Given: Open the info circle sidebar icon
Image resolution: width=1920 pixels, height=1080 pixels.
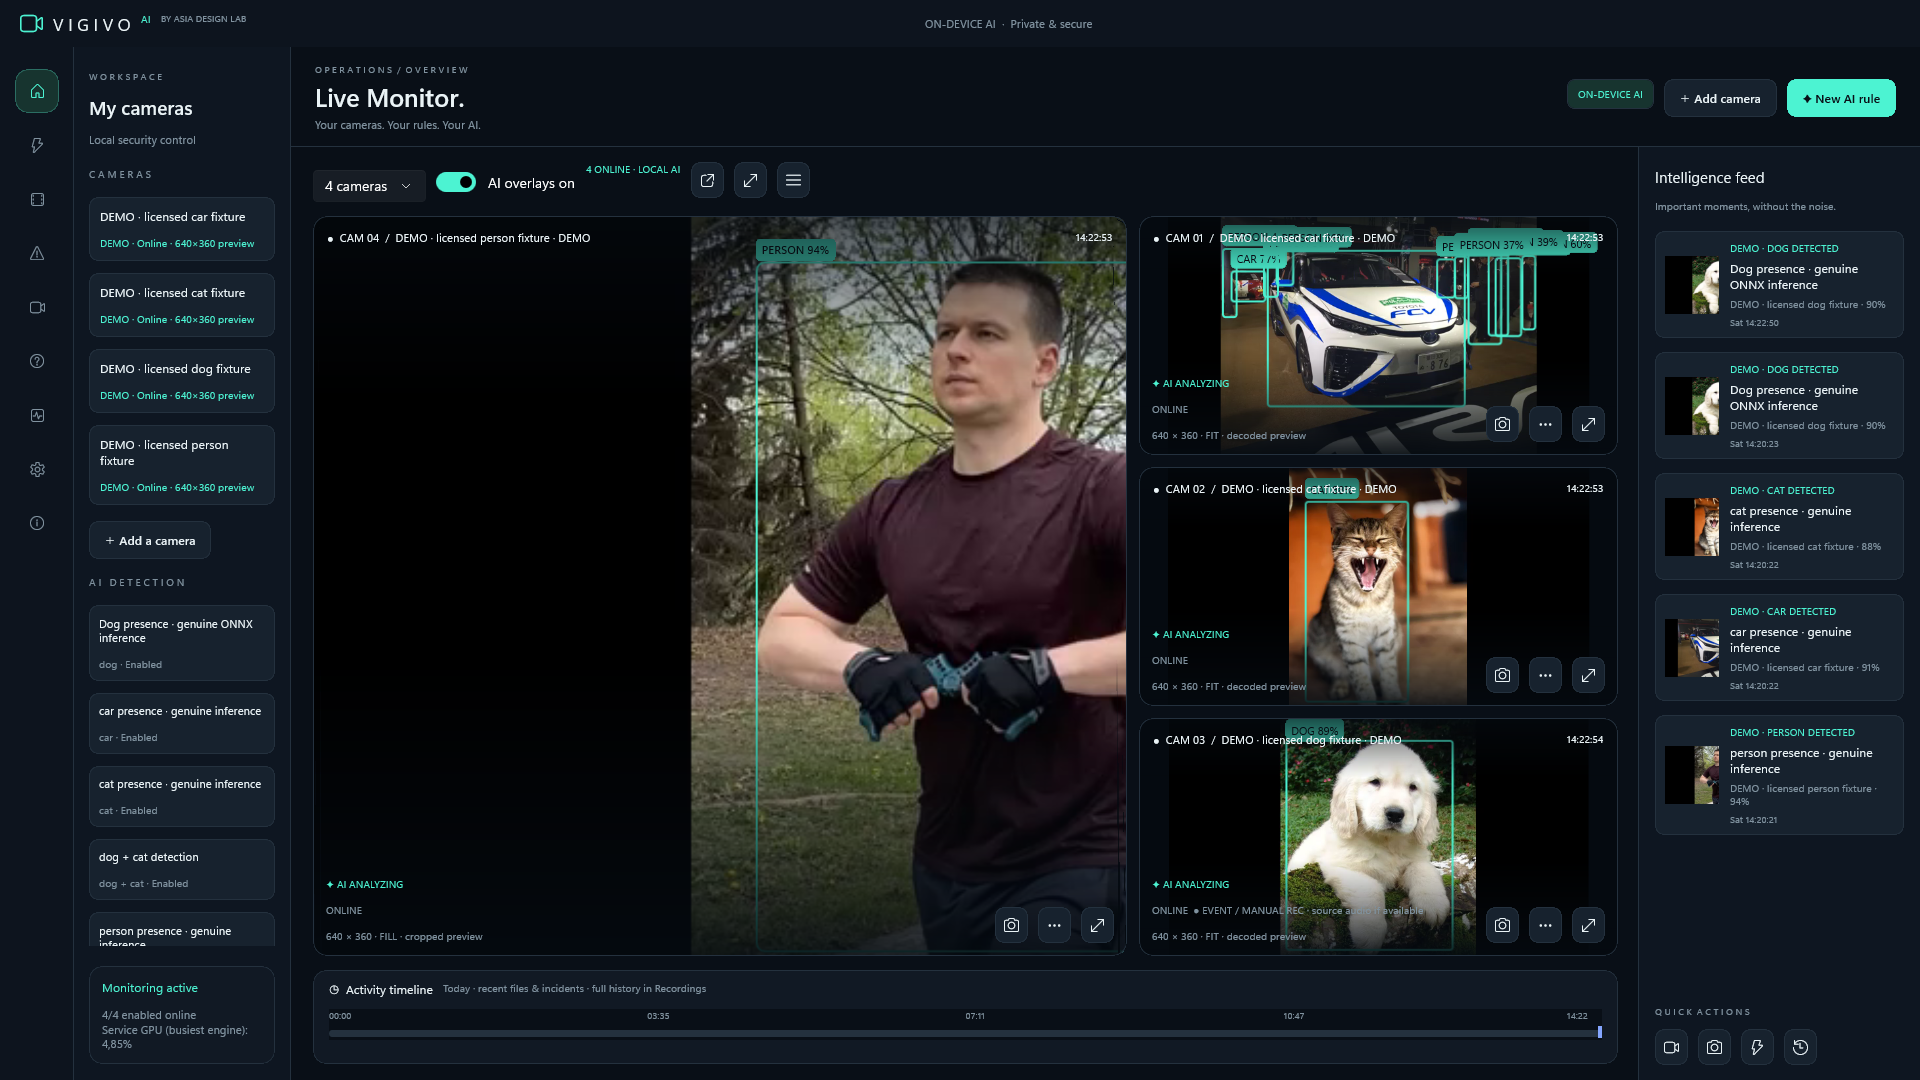Looking at the screenshot, I should point(37,523).
